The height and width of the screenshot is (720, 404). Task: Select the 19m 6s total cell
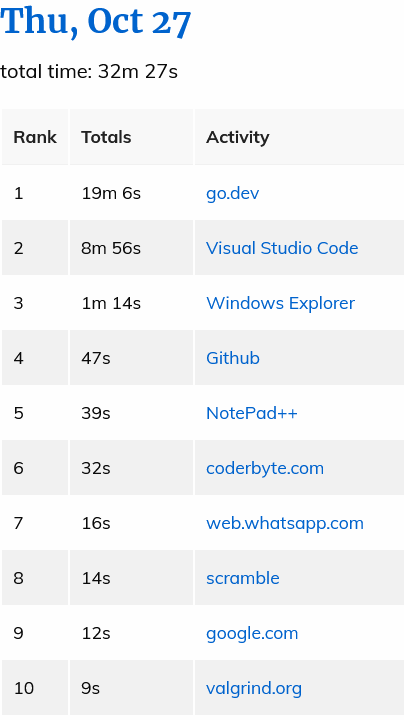coord(131,193)
